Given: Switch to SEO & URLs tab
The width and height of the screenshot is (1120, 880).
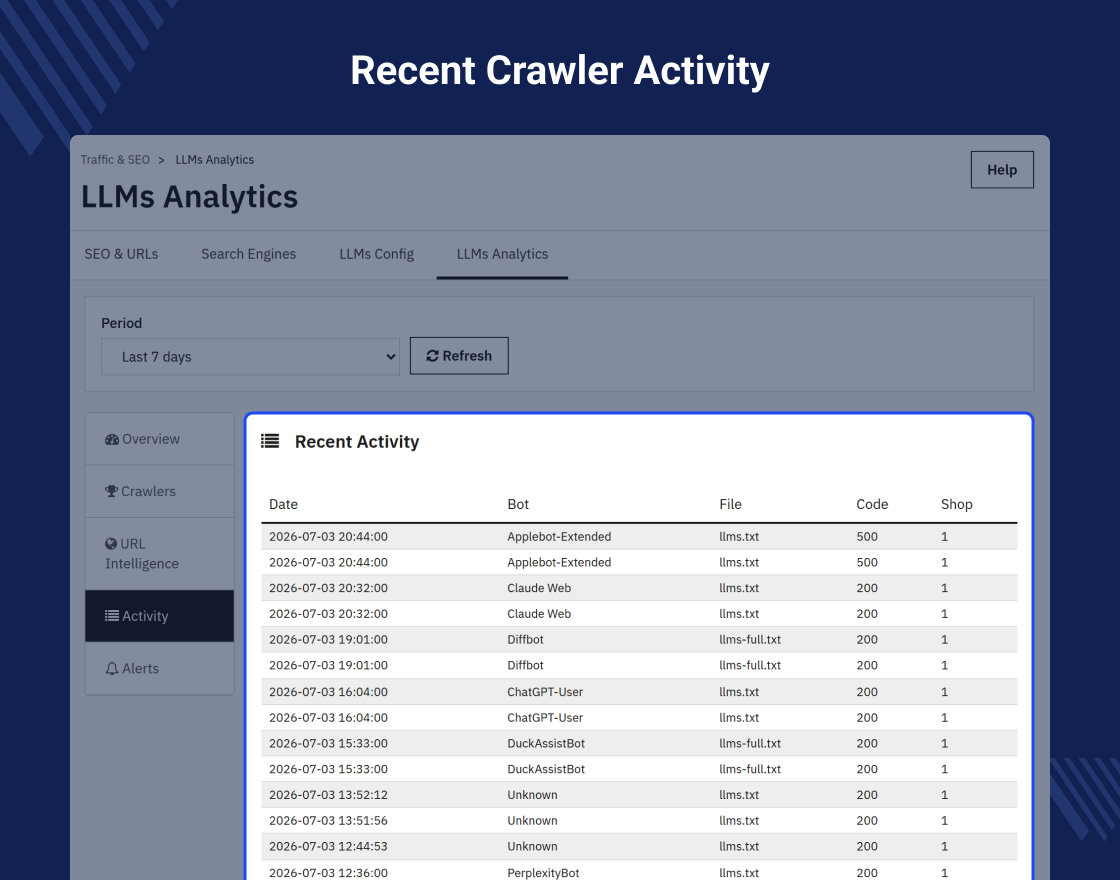Looking at the screenshot, I should point(121,254).
